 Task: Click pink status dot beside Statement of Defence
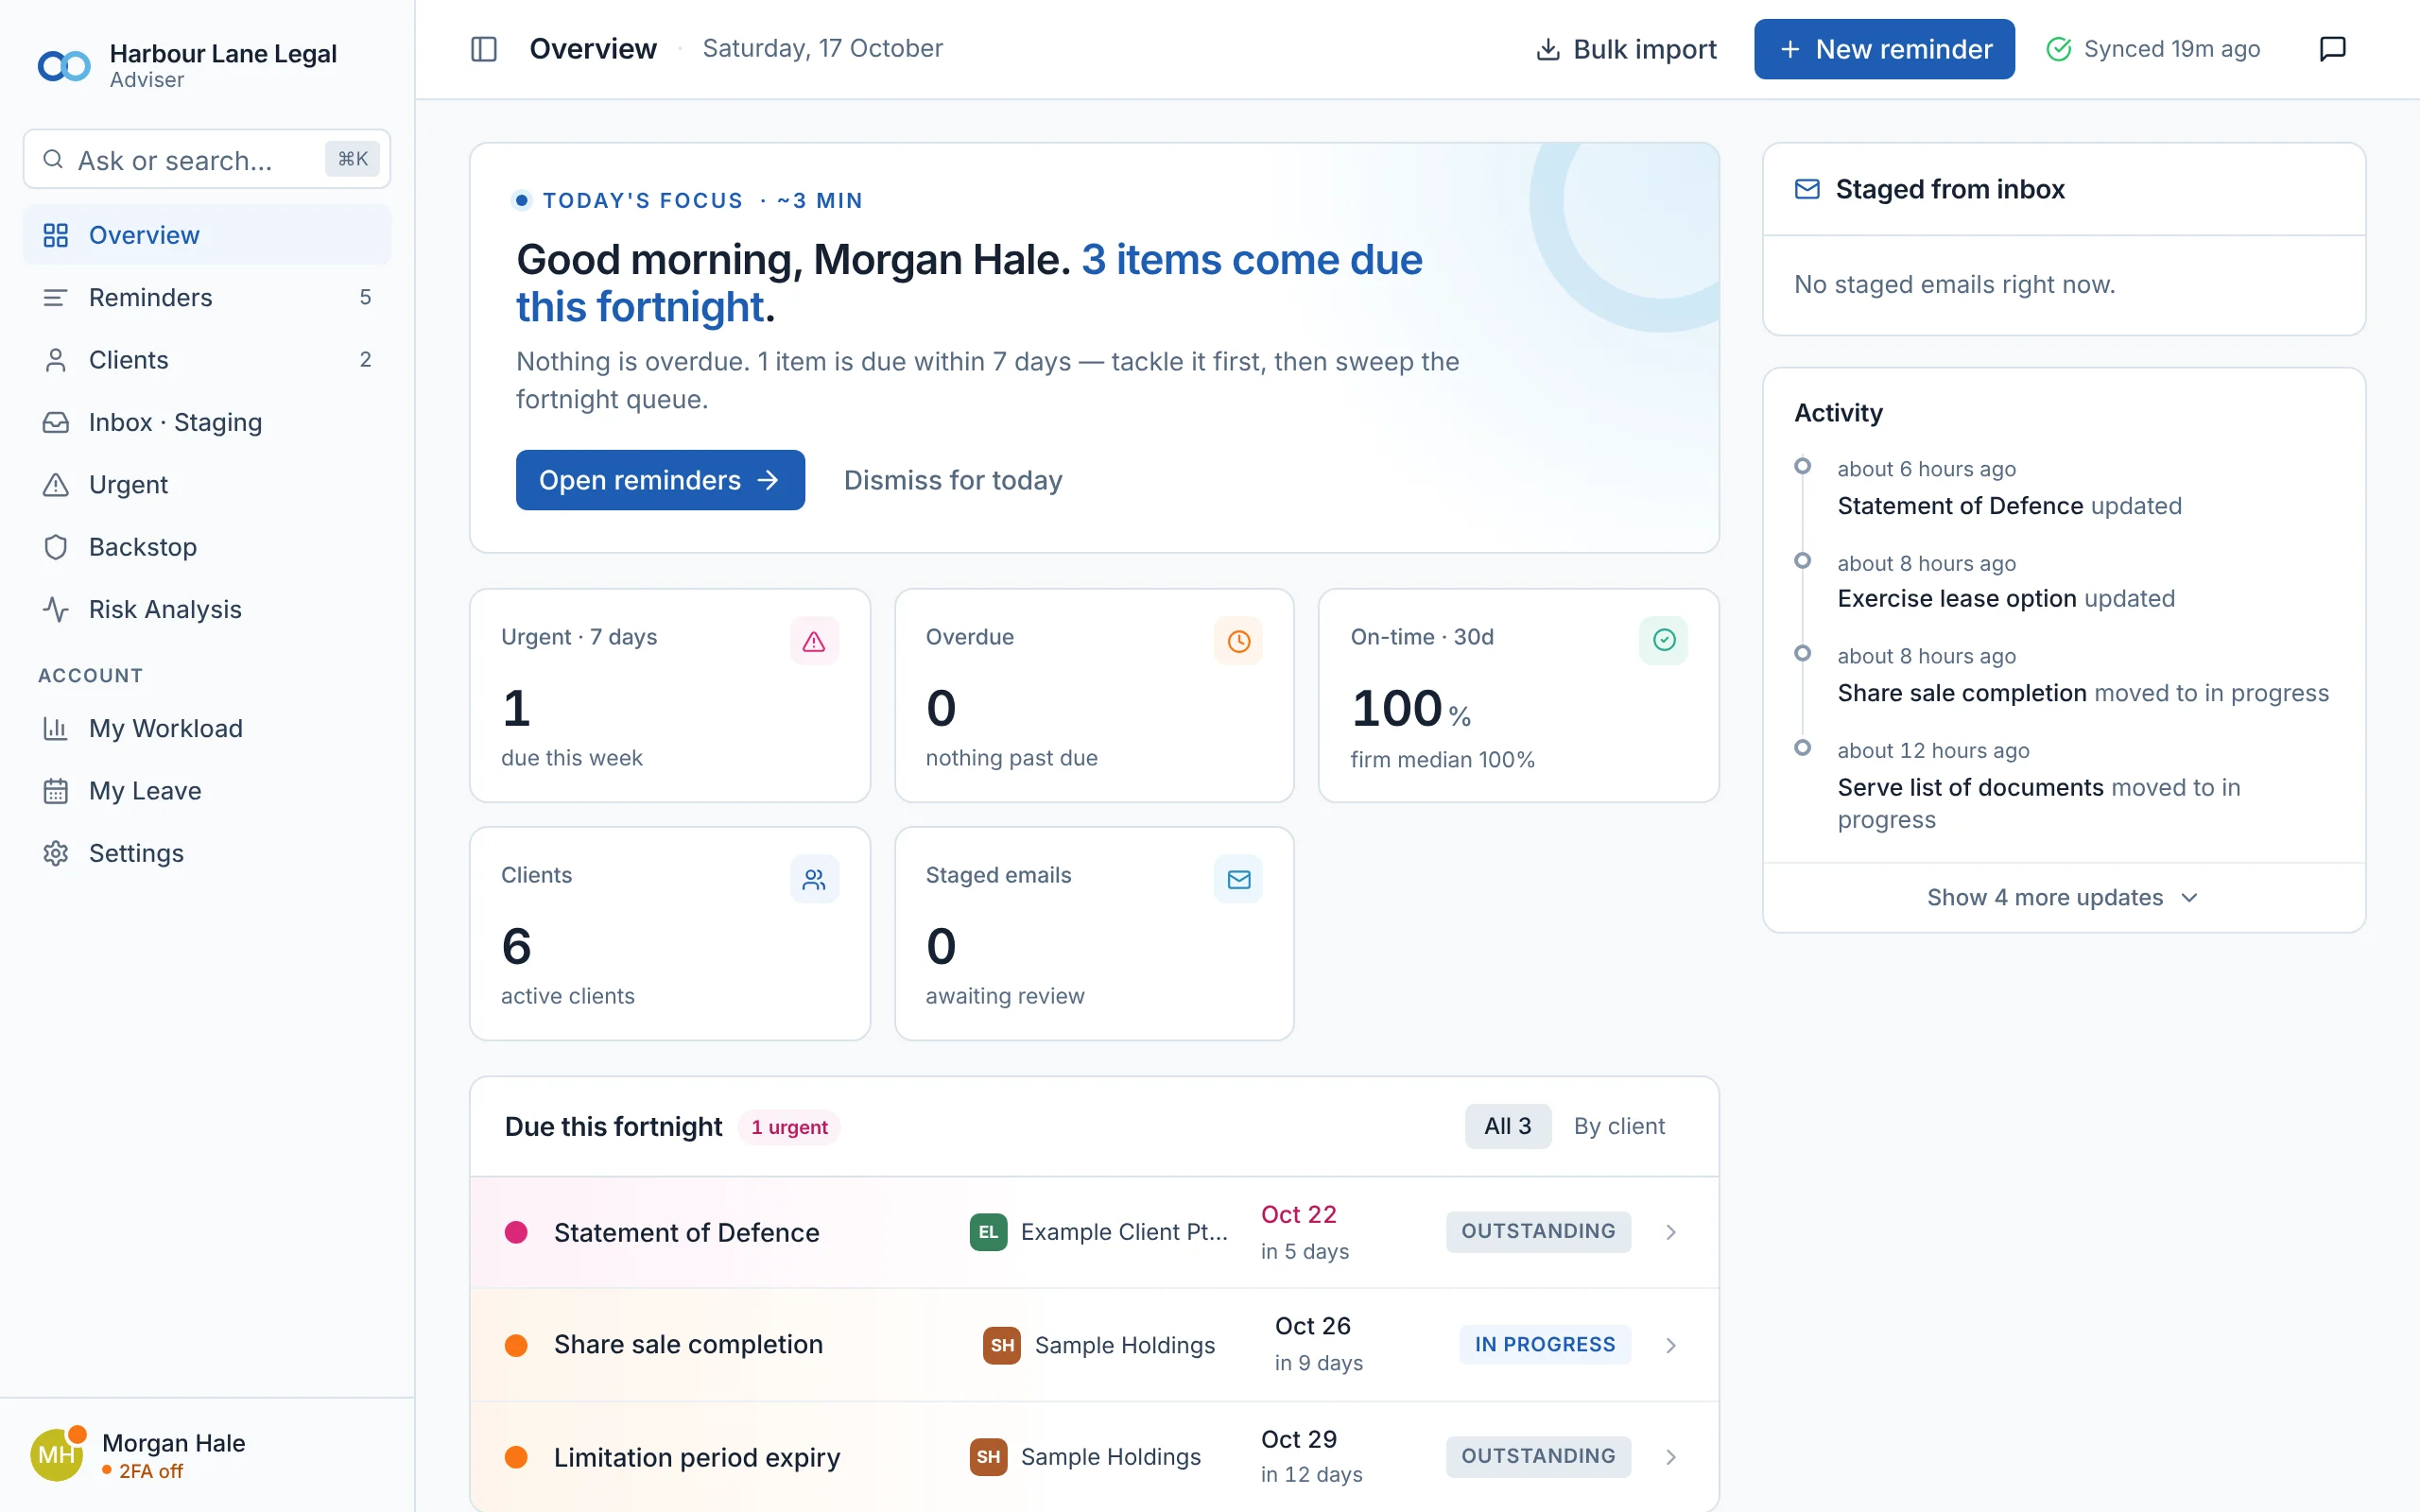[516, 1232]
